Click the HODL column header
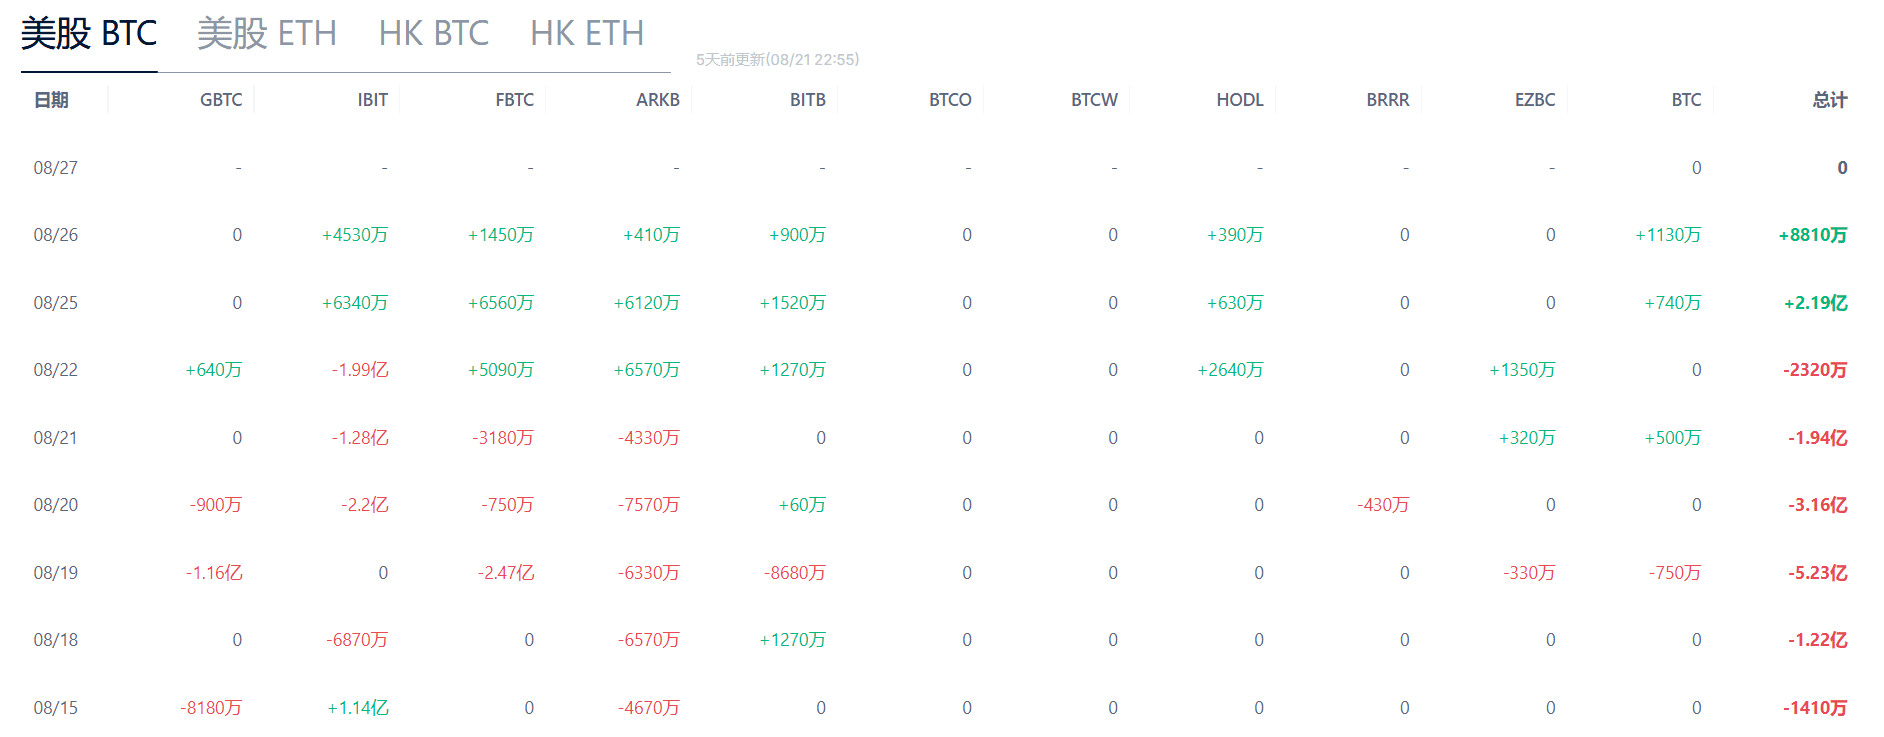1884x737 pixels. pyautogui.click(x=1240, y=100)
